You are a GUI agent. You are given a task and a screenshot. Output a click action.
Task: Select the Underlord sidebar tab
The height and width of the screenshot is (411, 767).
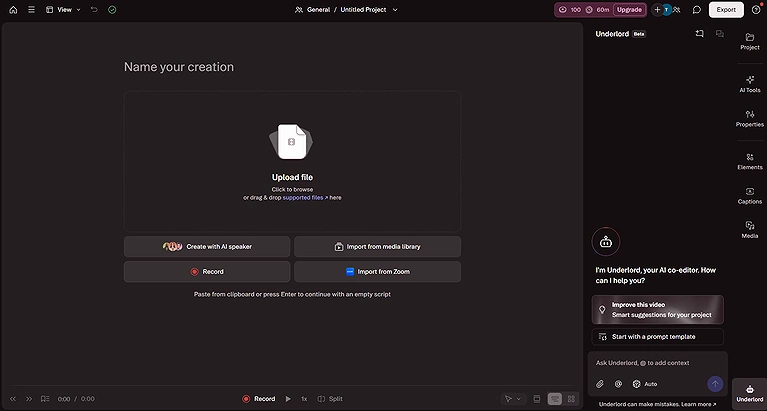point(750,393)
